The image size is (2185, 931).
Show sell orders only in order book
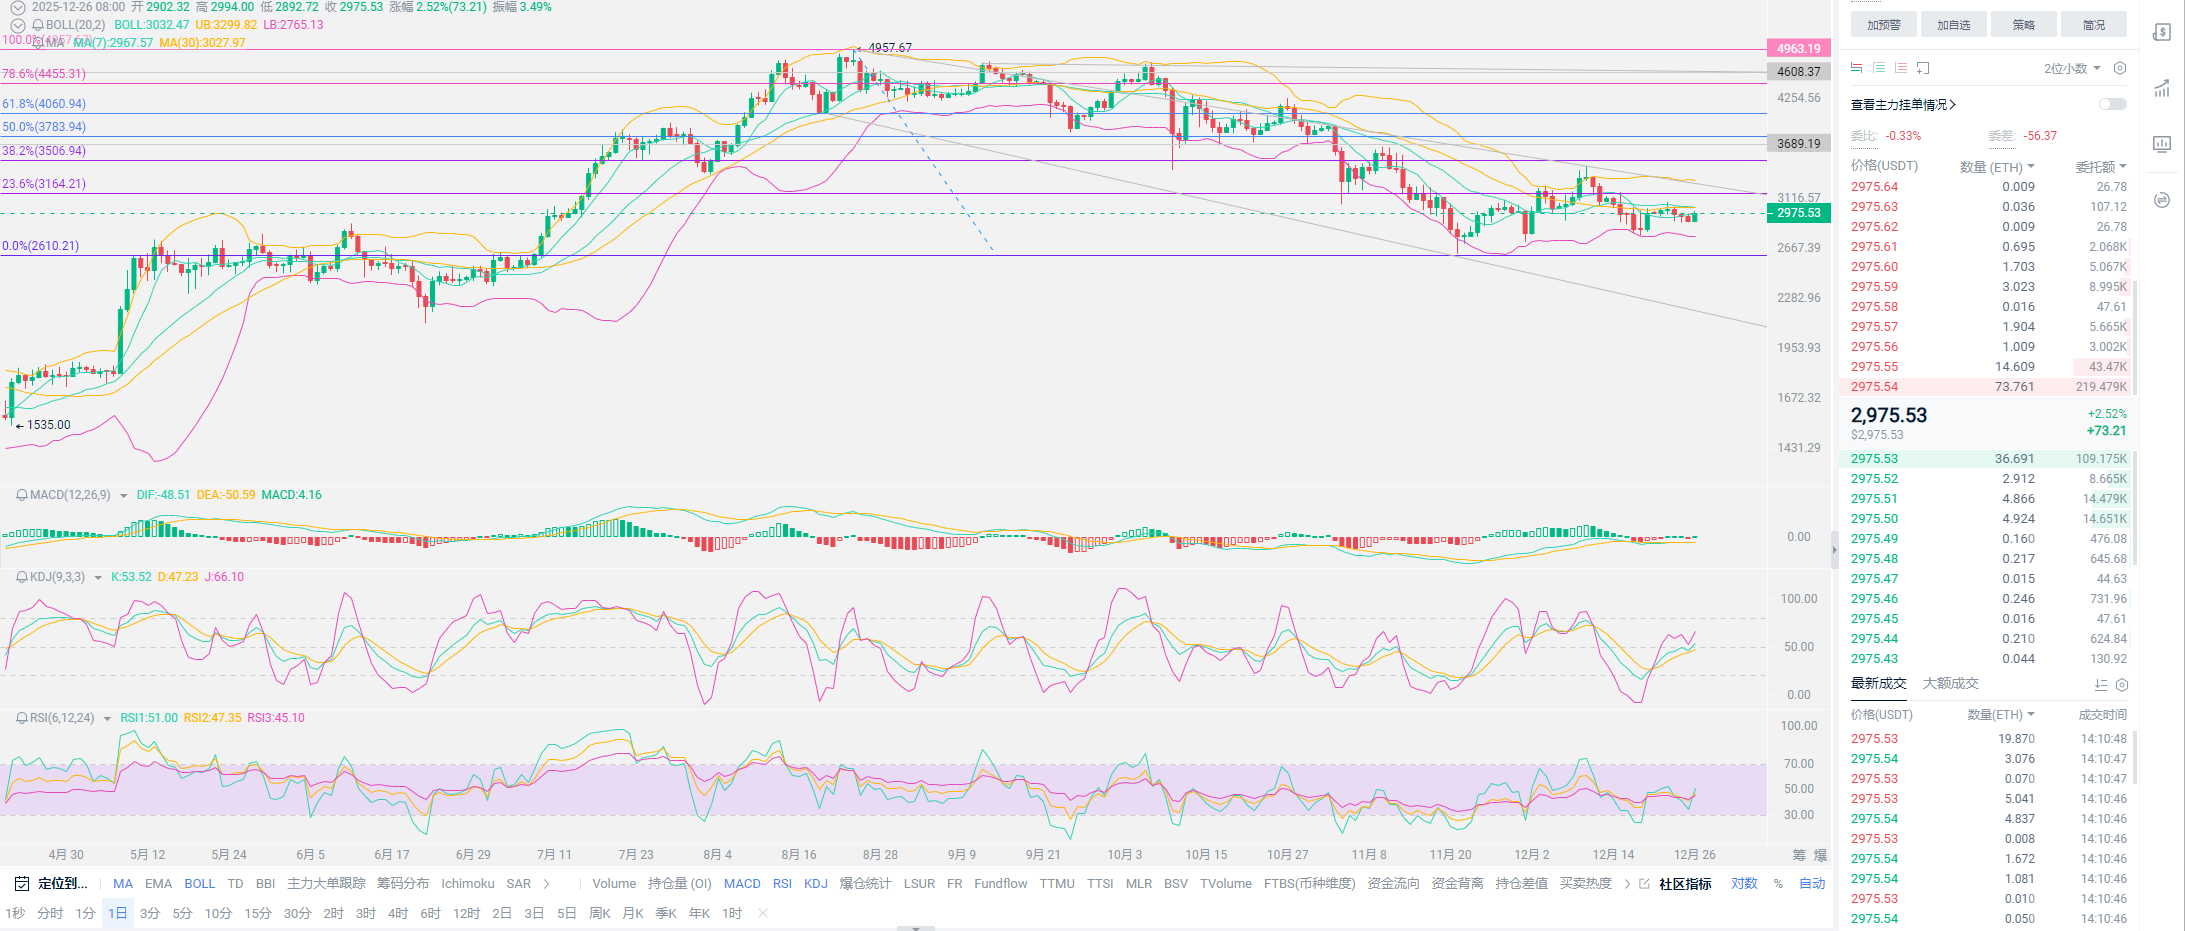point(1901,68)
